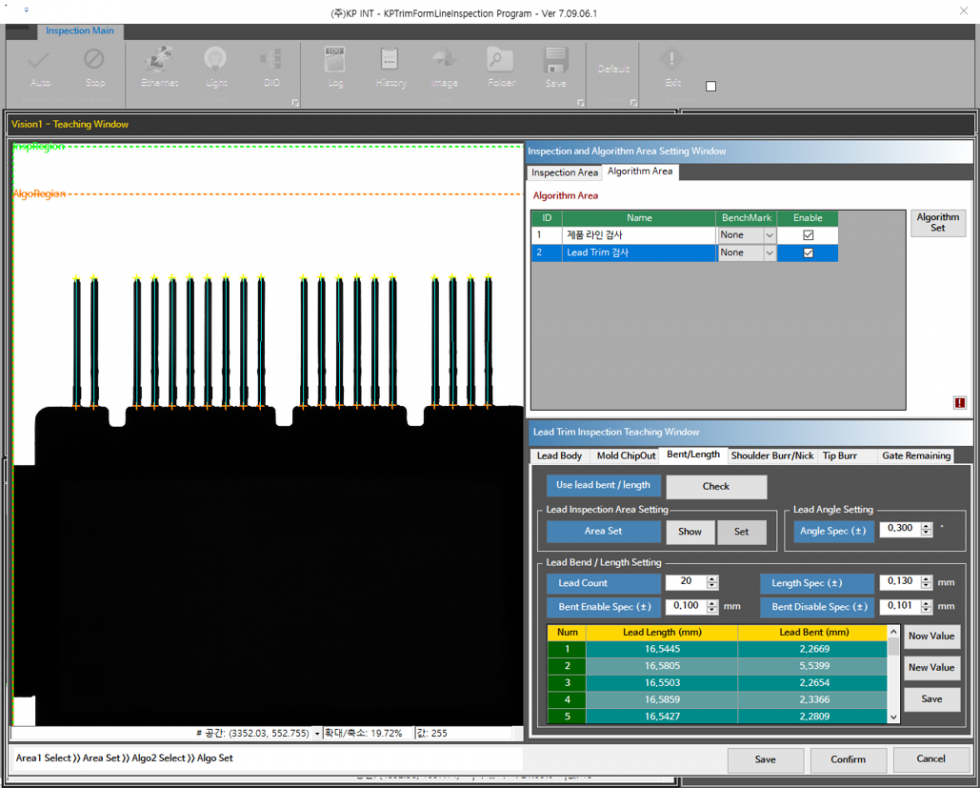Click the bottom Save button
Image resolution: width=980 pixels, height=788 pixels.
pyautogui.click(x=765, y=760)
